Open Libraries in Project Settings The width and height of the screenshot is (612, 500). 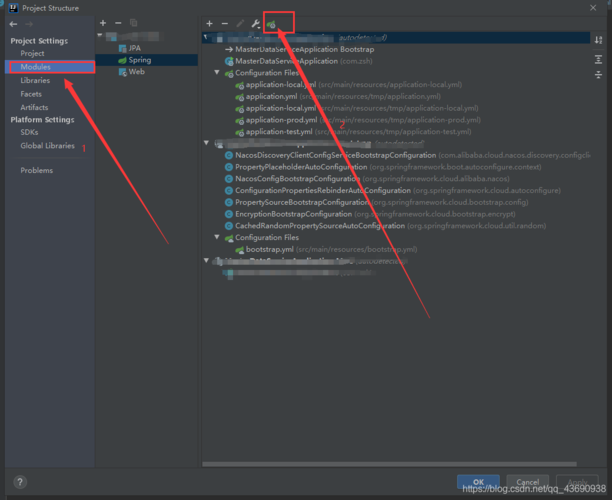tap(35, 80)
